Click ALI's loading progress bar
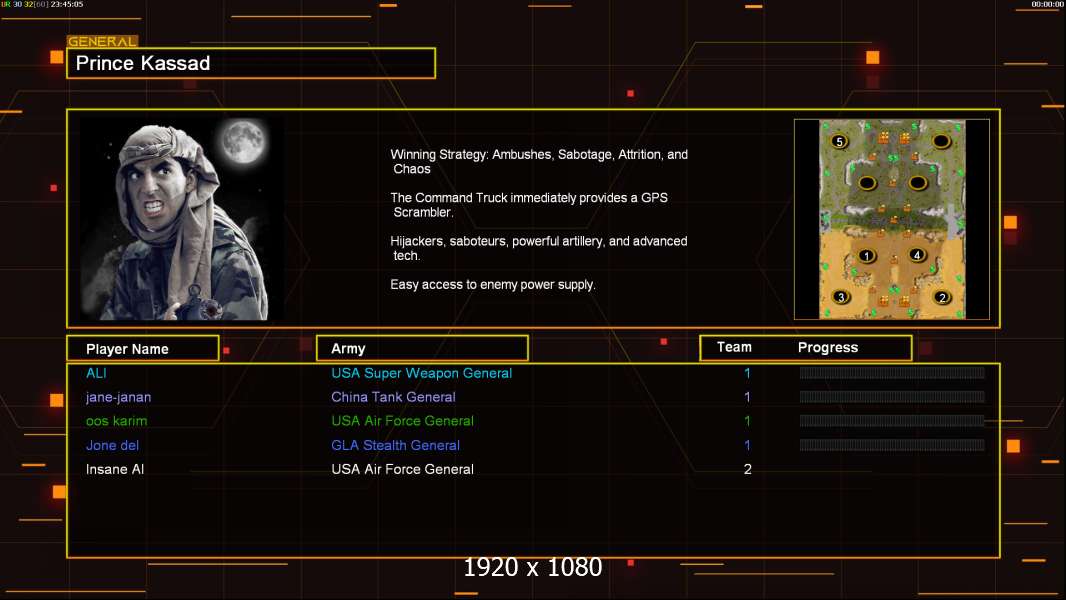 tap(892, 372)
